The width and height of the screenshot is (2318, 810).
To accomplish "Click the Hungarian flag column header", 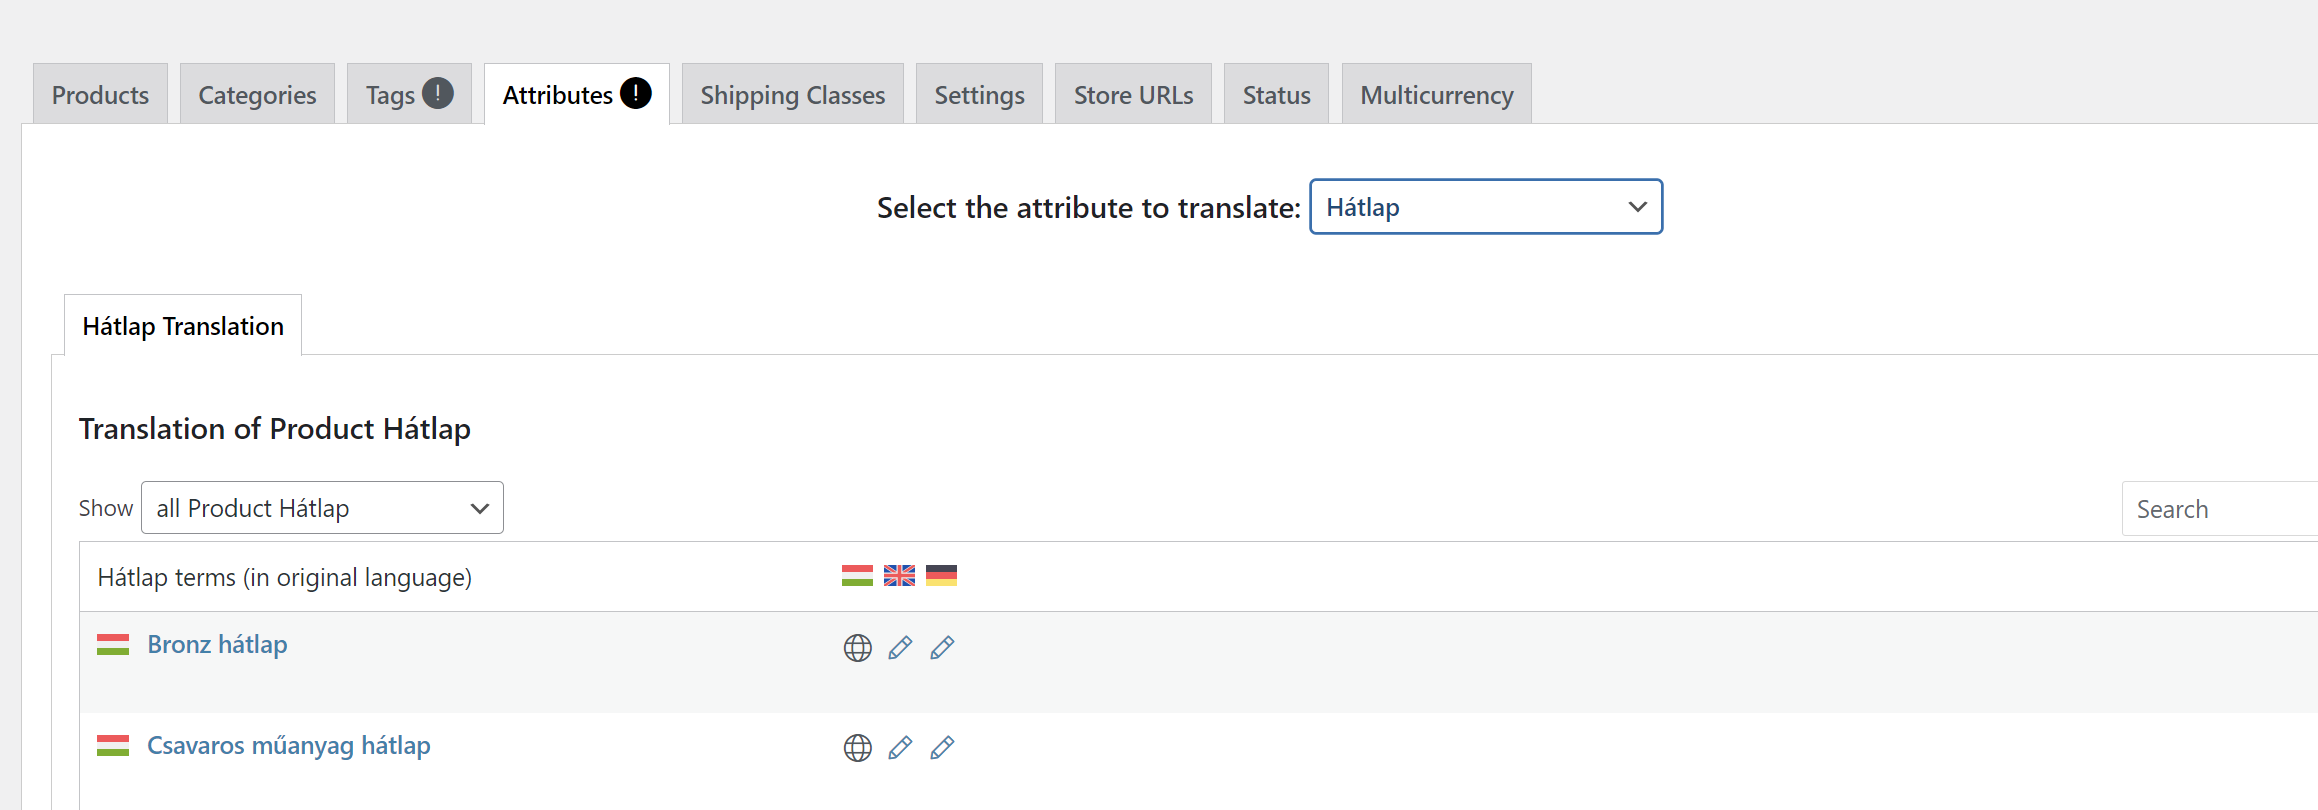I will [857, 575].
